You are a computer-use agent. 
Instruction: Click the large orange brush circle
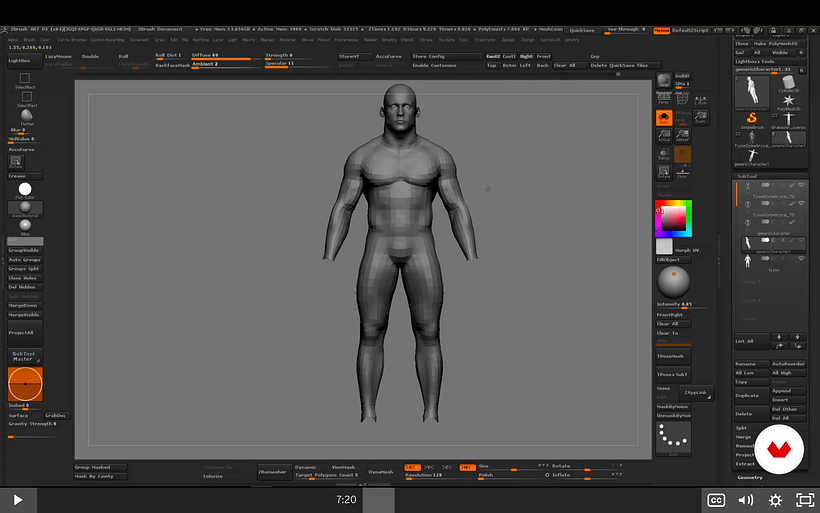pyautogui.click(x=25, y=384)
